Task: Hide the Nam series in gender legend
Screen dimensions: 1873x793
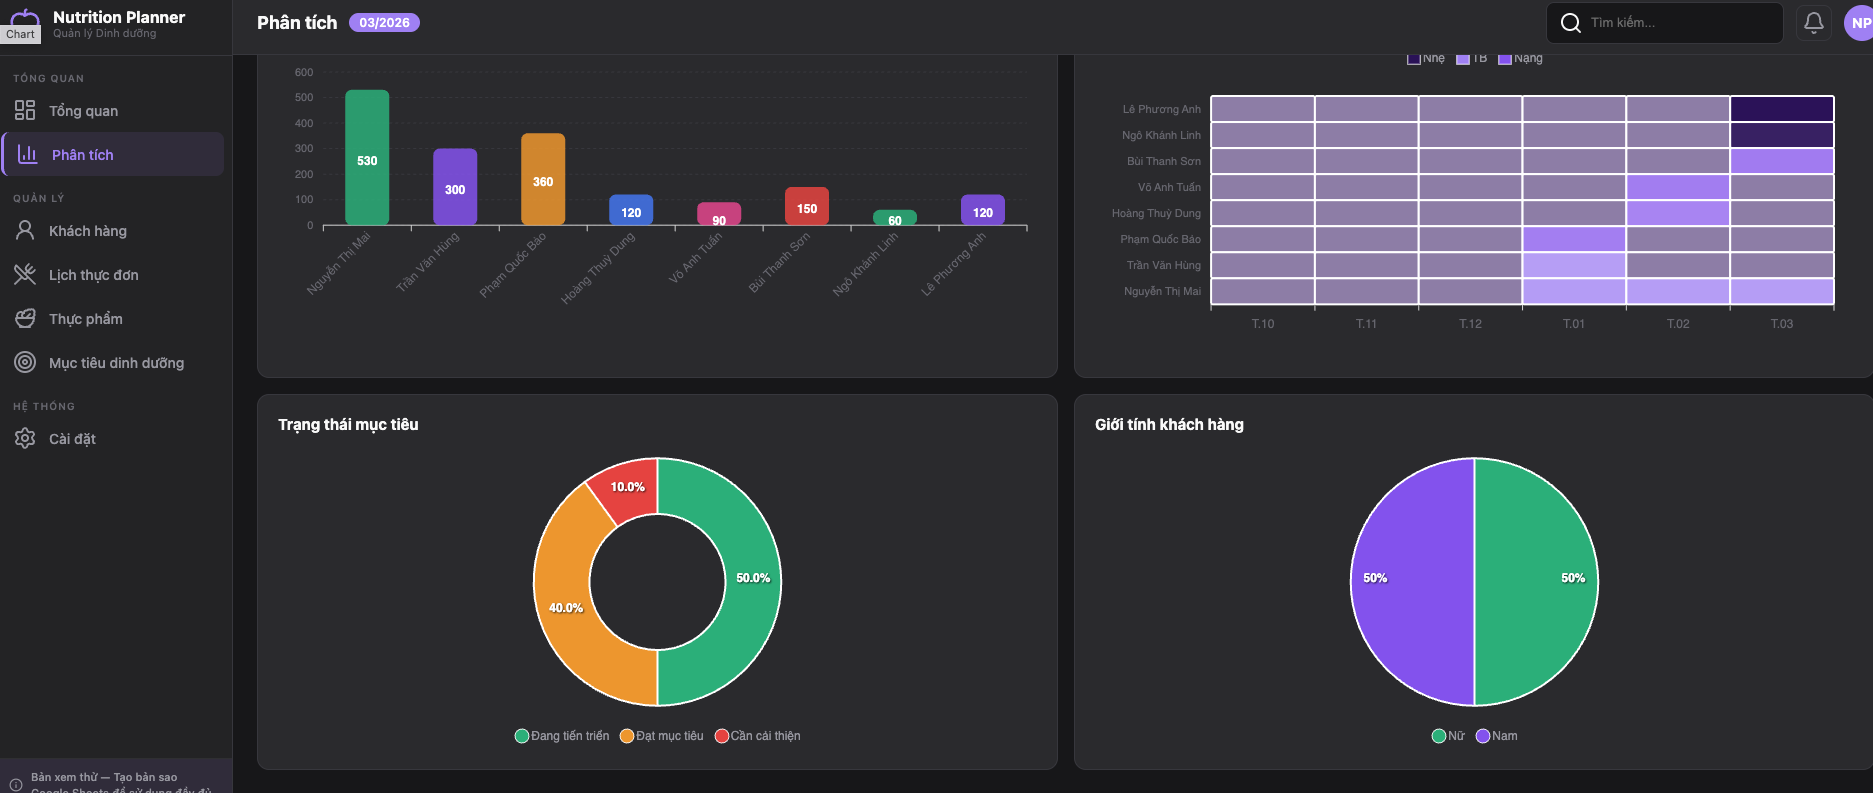Action: tap(1496, 736)
